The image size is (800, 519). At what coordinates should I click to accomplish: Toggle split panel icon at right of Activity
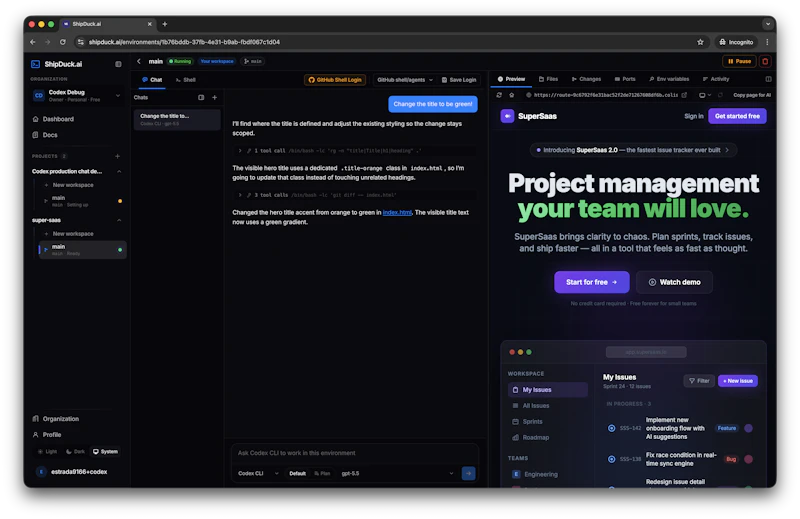(x=768, y=79)
